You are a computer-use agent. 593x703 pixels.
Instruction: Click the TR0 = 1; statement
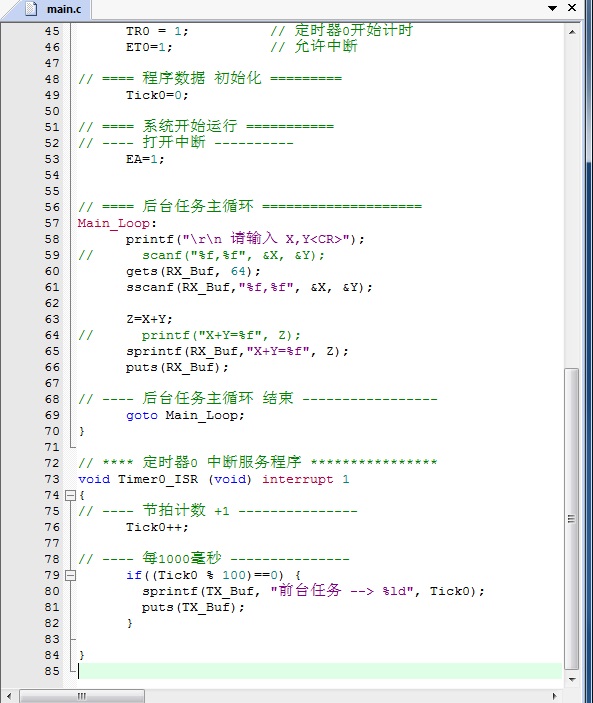[157, 31]
